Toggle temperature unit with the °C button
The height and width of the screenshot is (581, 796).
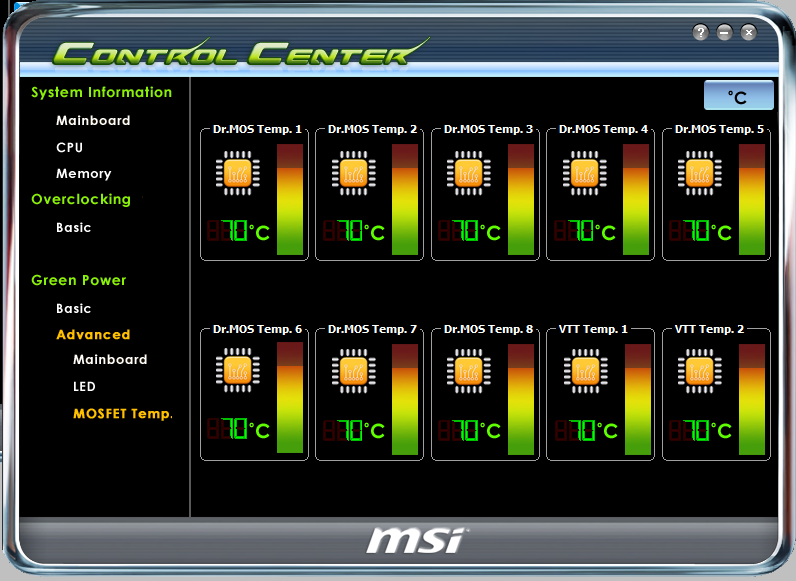pos(739,95)
